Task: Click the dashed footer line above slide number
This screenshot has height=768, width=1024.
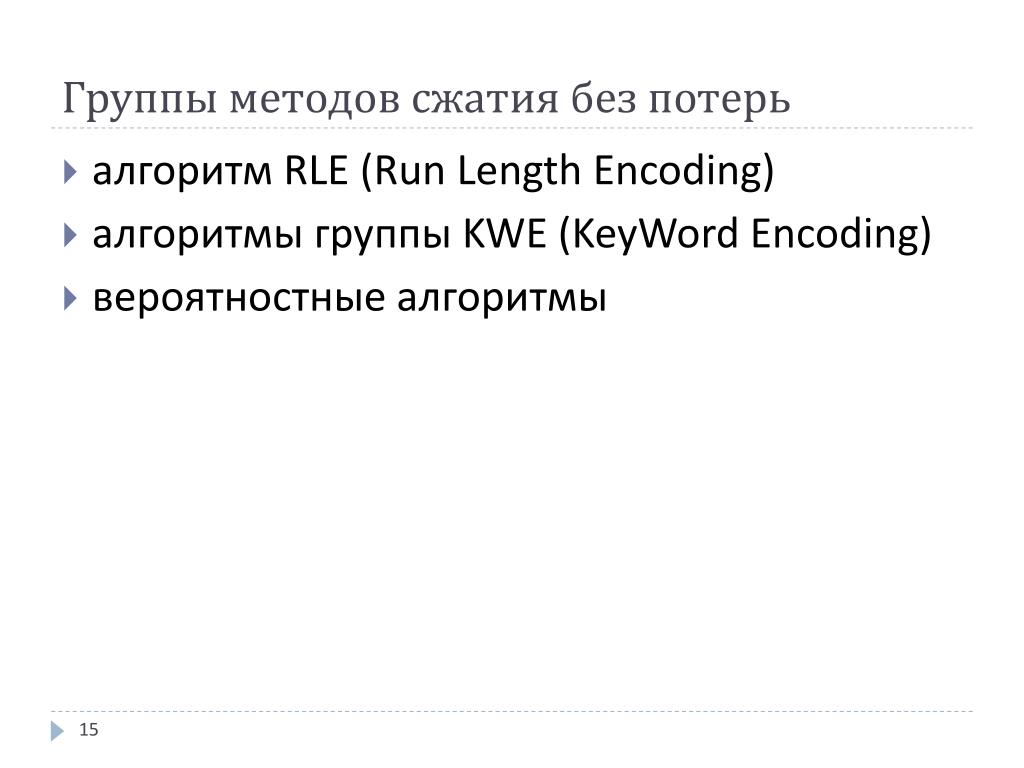Action: 512,712
